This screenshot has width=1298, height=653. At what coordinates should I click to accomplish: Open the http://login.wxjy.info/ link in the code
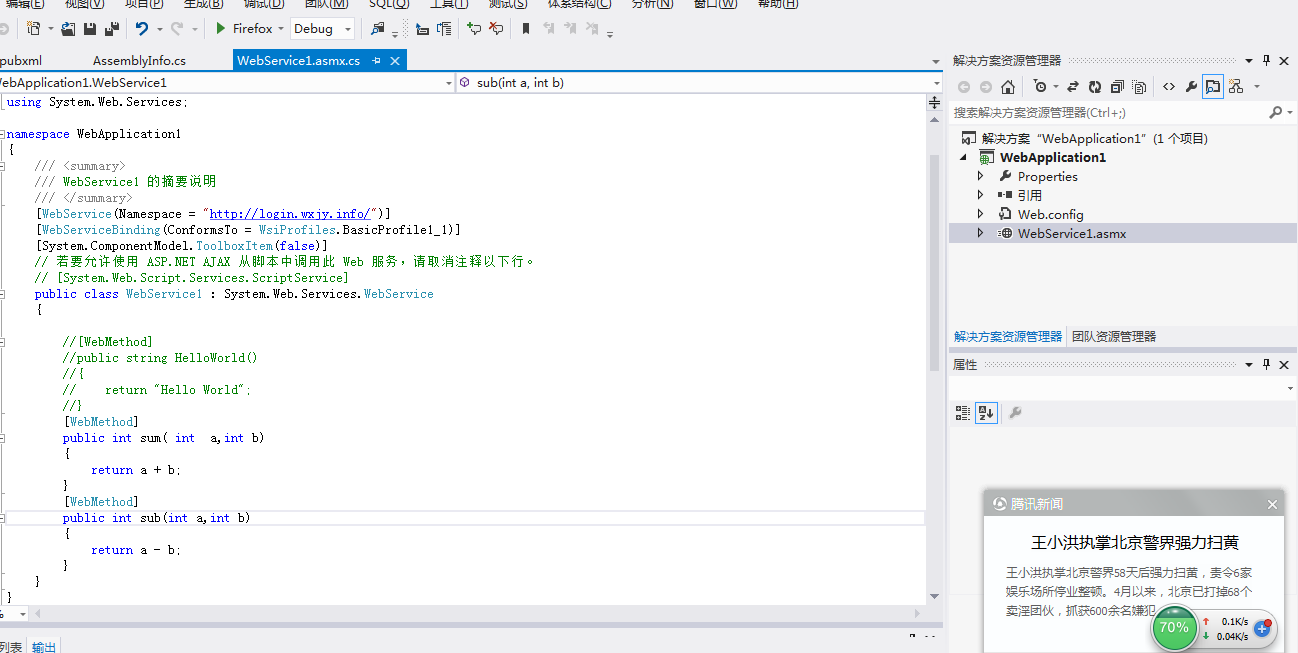click(290, 214)
